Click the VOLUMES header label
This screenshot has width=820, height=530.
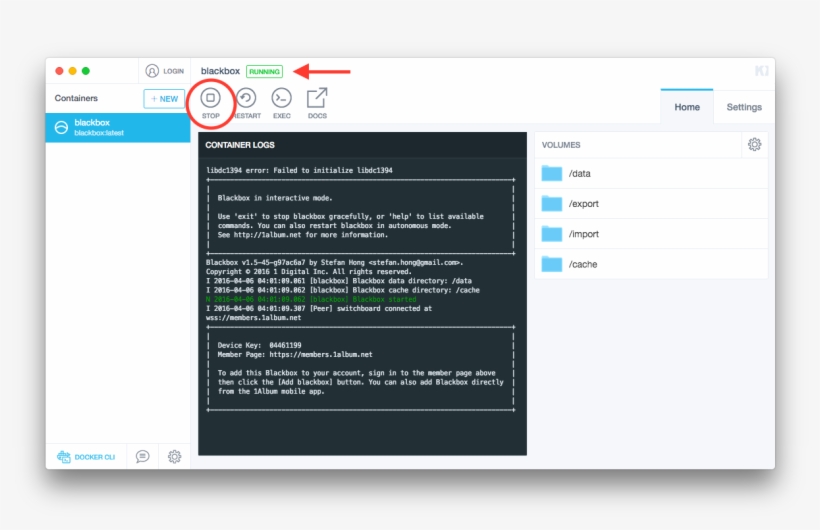pyautogui.click(x=561, y=145)
